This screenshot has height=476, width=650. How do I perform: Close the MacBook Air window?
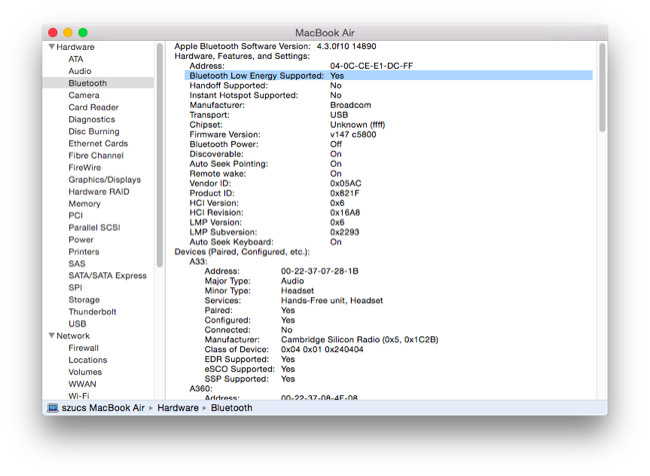coord(53,32)
